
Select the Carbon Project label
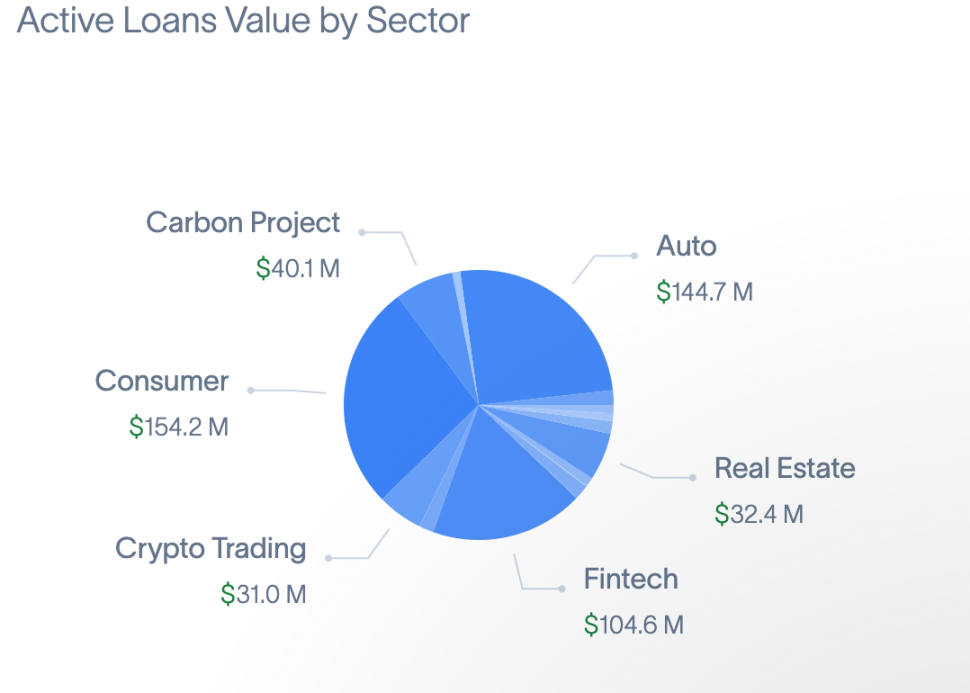tap(242, 223)
